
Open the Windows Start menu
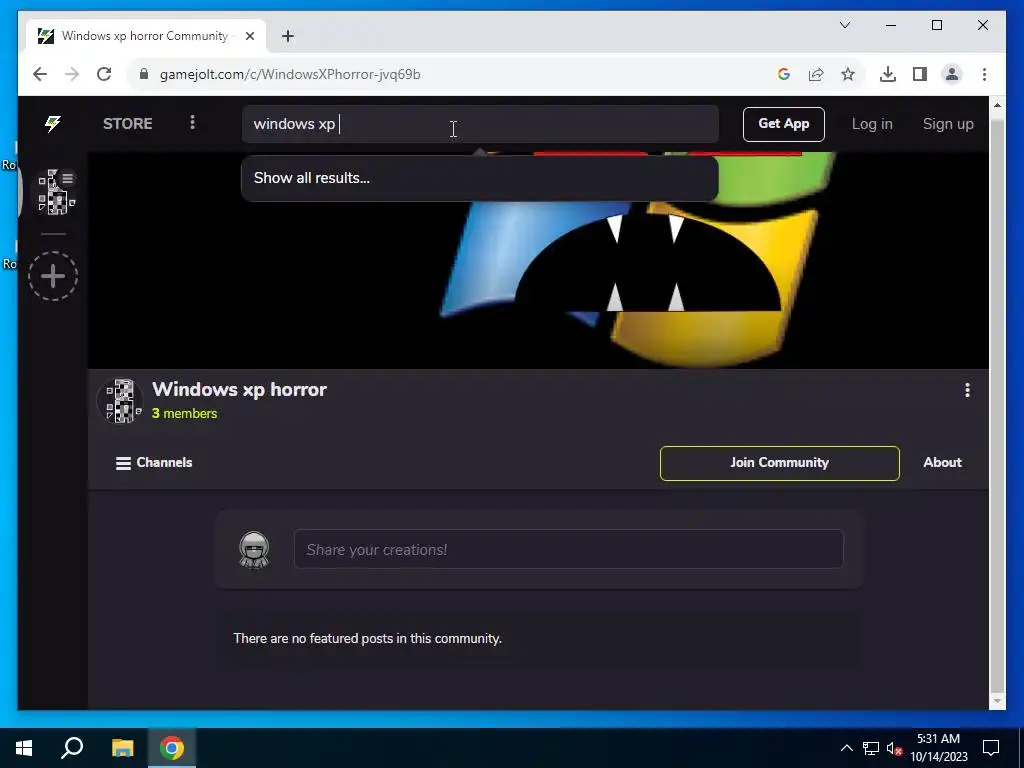point(24,748)
